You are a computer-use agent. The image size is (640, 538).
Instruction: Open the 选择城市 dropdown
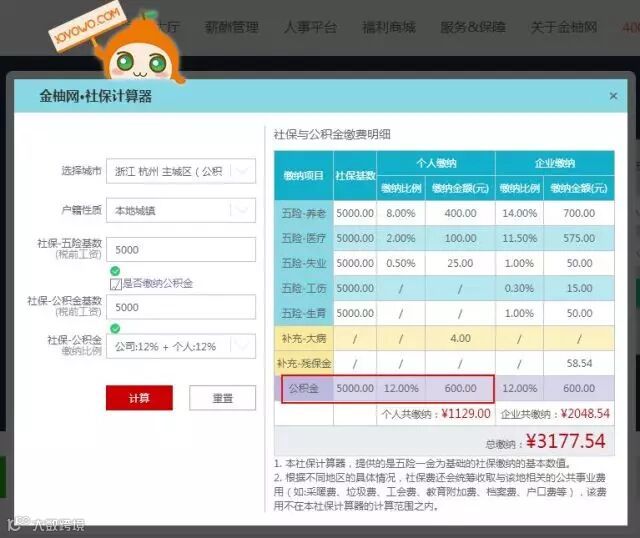(x=181, y=171)
